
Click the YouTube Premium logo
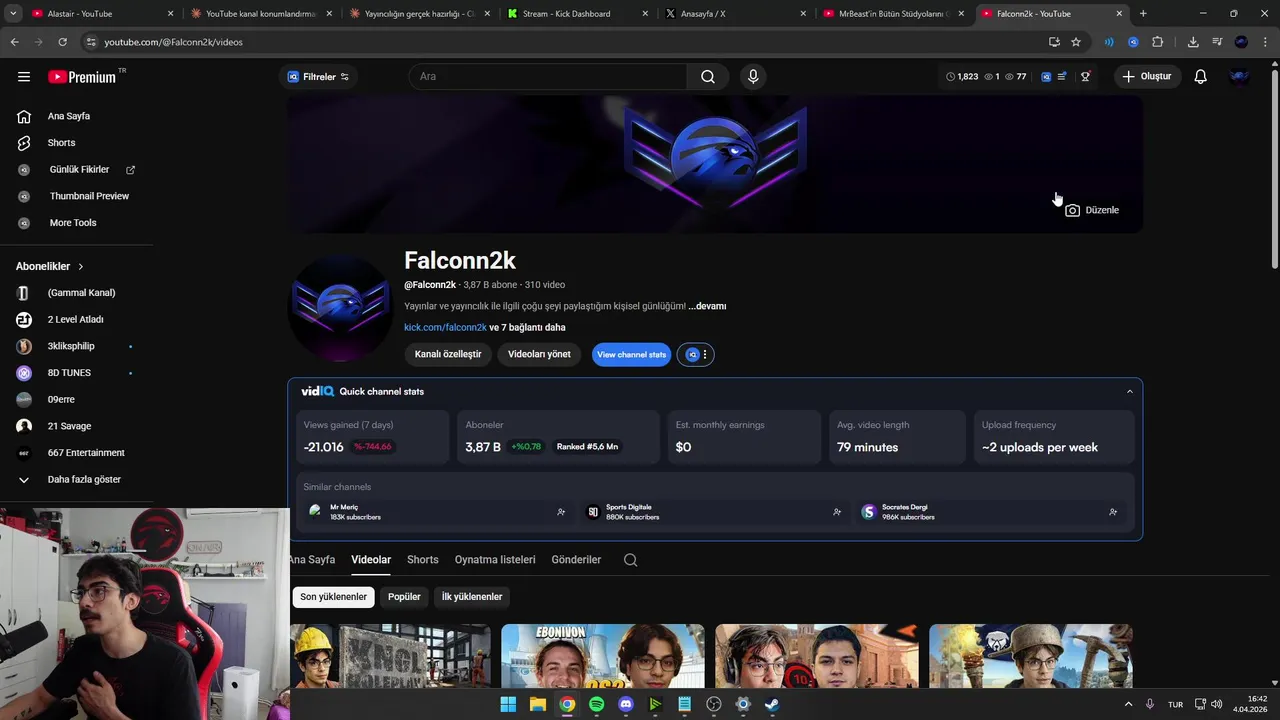[x=82, y=77]
